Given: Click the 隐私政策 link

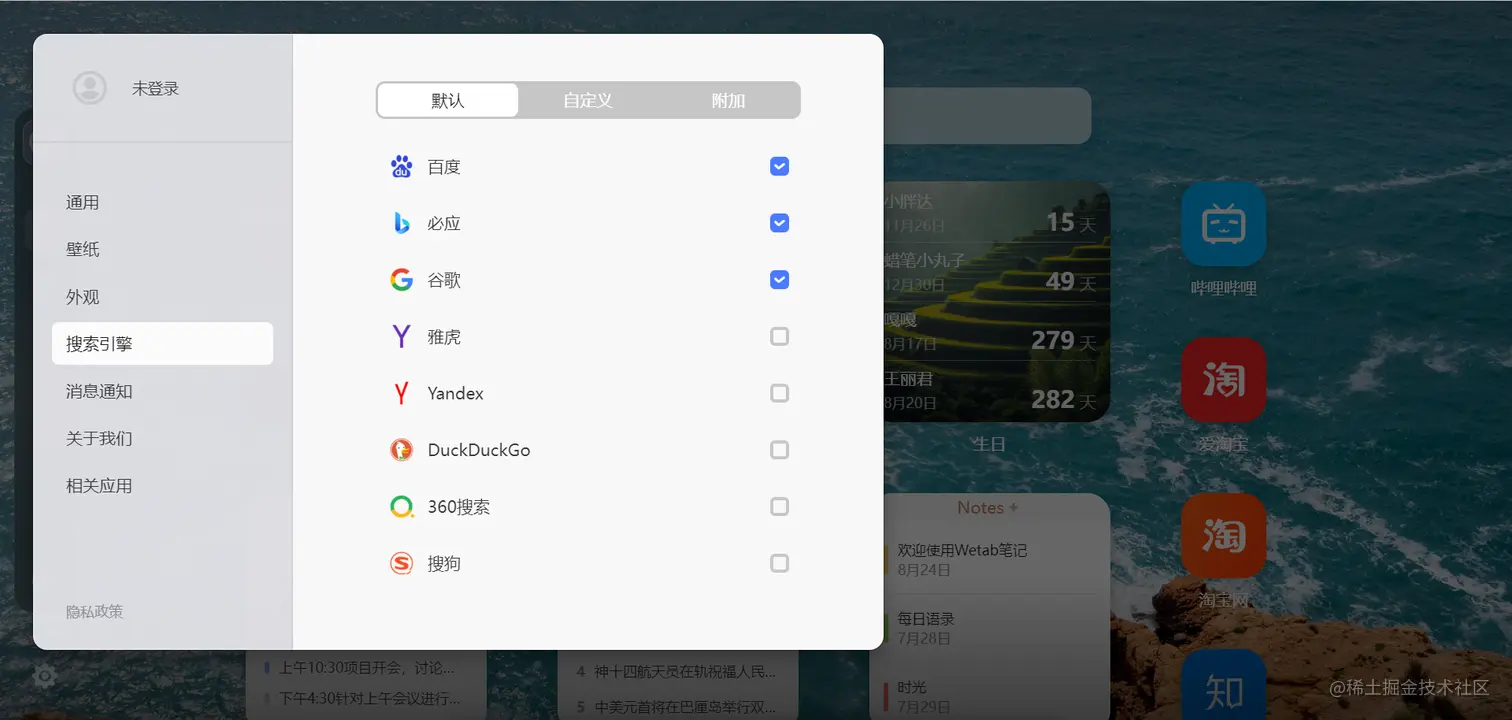Looking at the screenshot, I should (95, 611).
